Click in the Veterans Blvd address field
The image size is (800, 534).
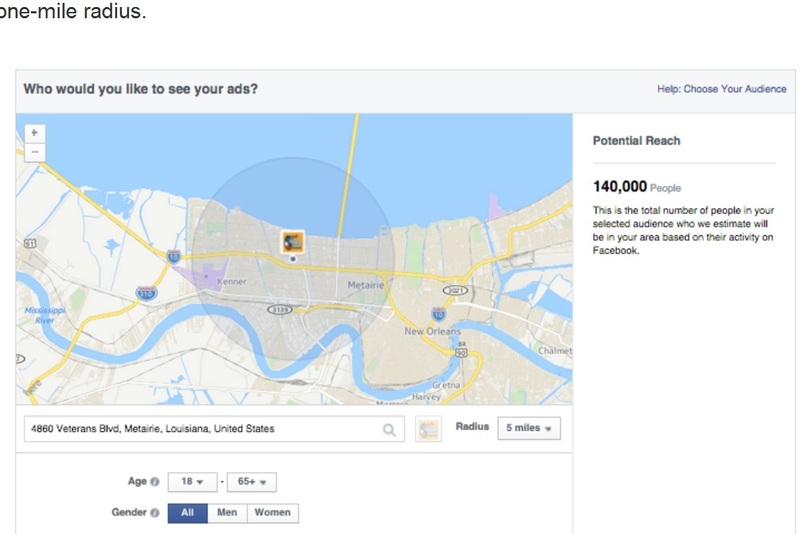point(200,429)
